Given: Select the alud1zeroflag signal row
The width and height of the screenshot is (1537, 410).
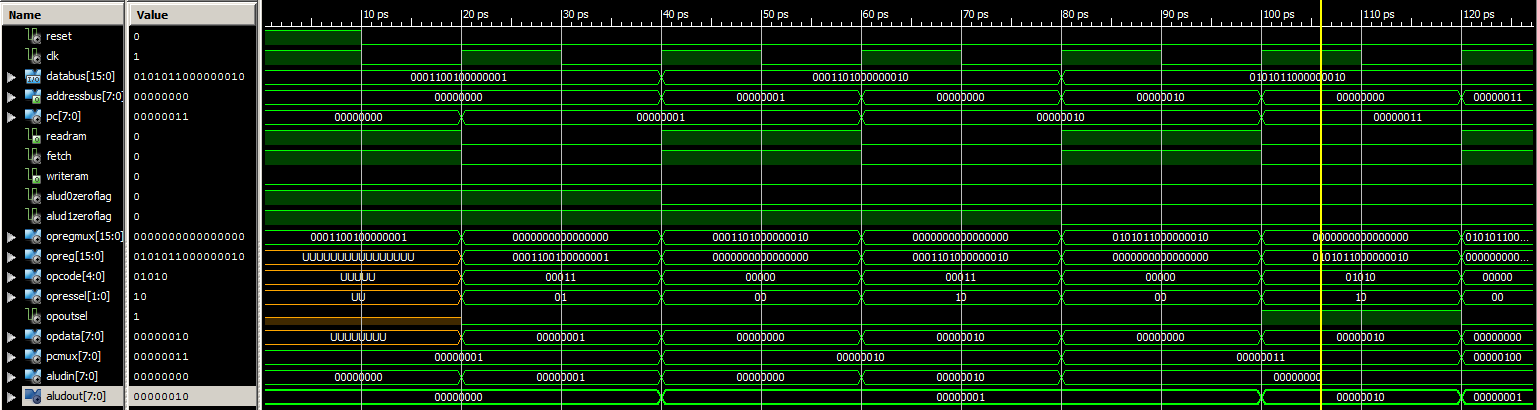Looking at the screenshot, I should pyautogui.click(x=76, y=216).
